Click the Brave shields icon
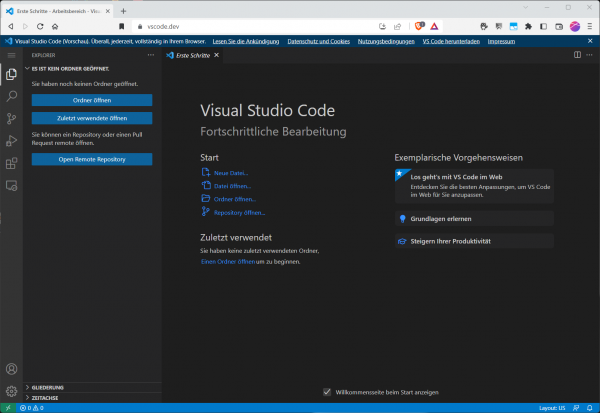The image size is (600, 413). point(420,26)
